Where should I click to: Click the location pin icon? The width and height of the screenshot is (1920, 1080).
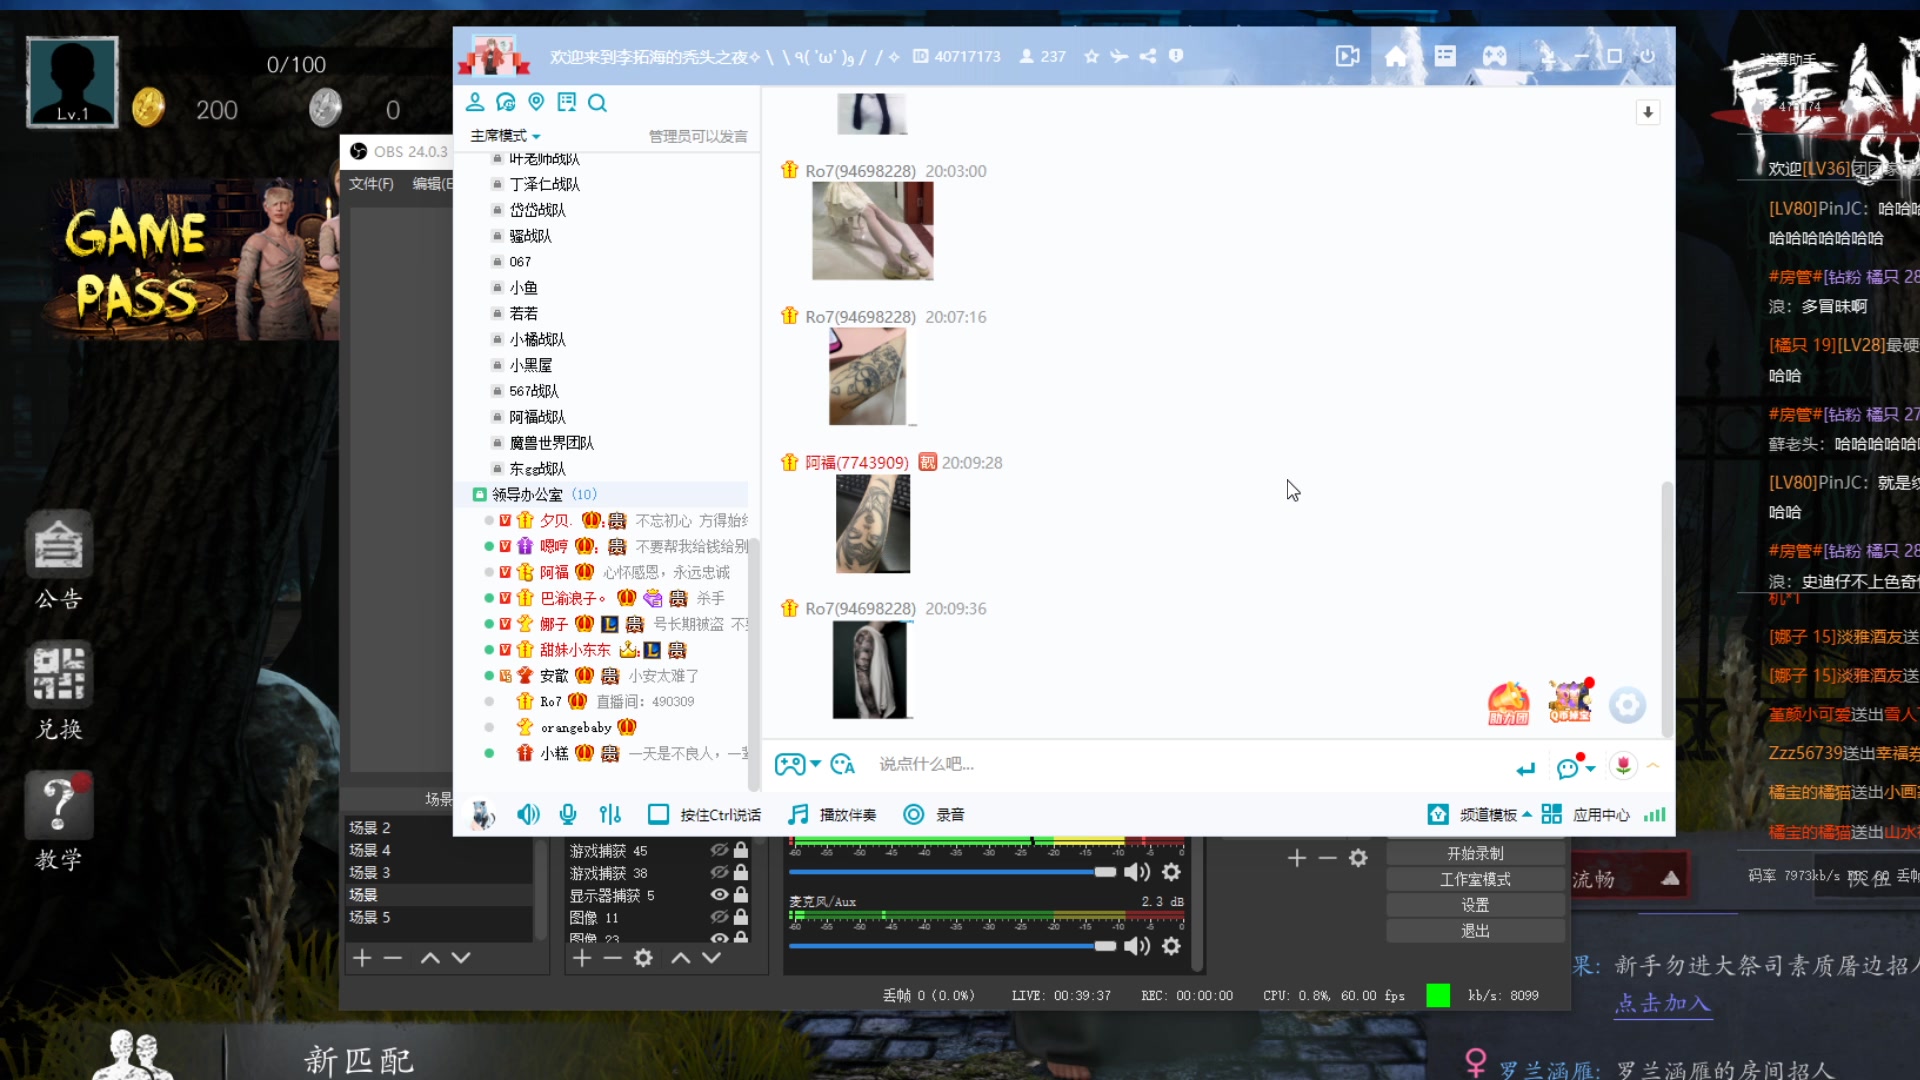(x=537, y=102)
